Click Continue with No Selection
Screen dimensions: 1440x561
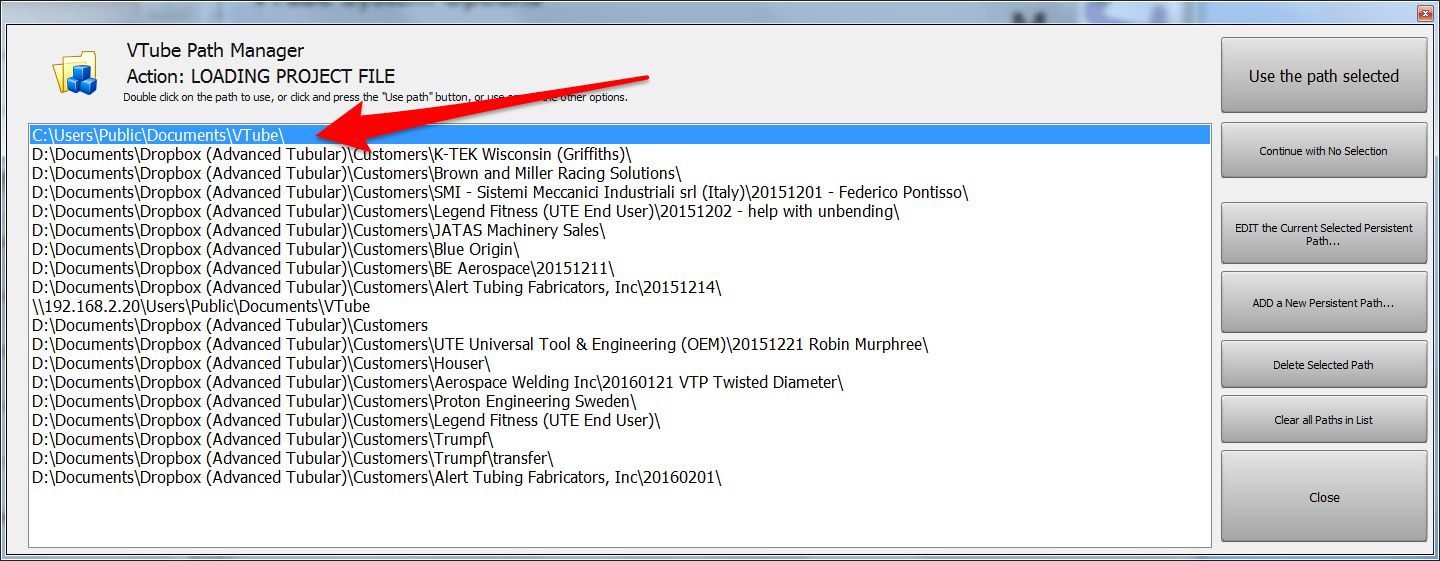pyautogui.click(x=1323, y=151)
